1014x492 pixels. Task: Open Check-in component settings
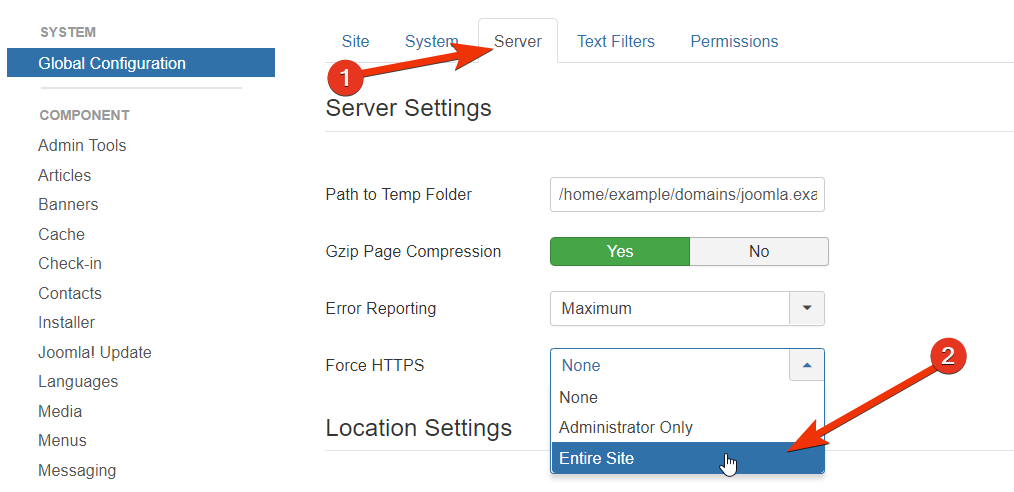tap(70, 263)
